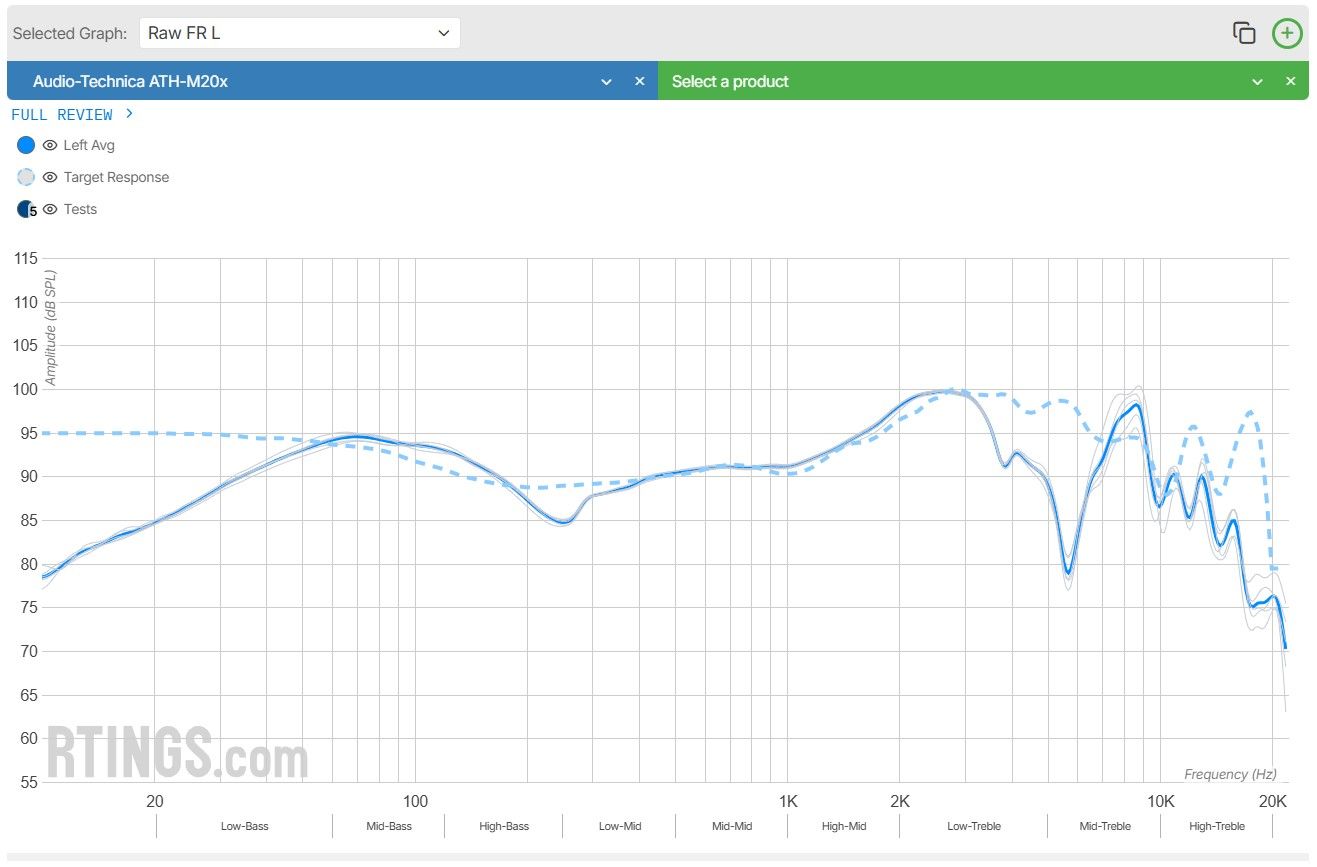Screen dimensions: 1317x867
Task: Click the Amplitude (dB SPL) axis title
Action: (51, 327)
